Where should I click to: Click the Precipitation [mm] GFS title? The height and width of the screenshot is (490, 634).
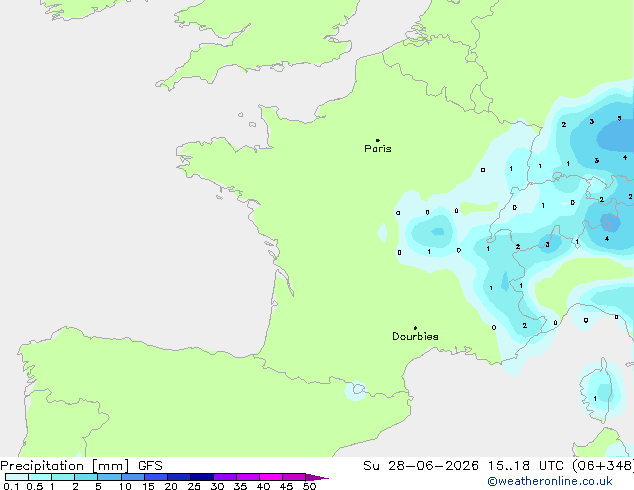pyautogui.click(x=81, y=466)
